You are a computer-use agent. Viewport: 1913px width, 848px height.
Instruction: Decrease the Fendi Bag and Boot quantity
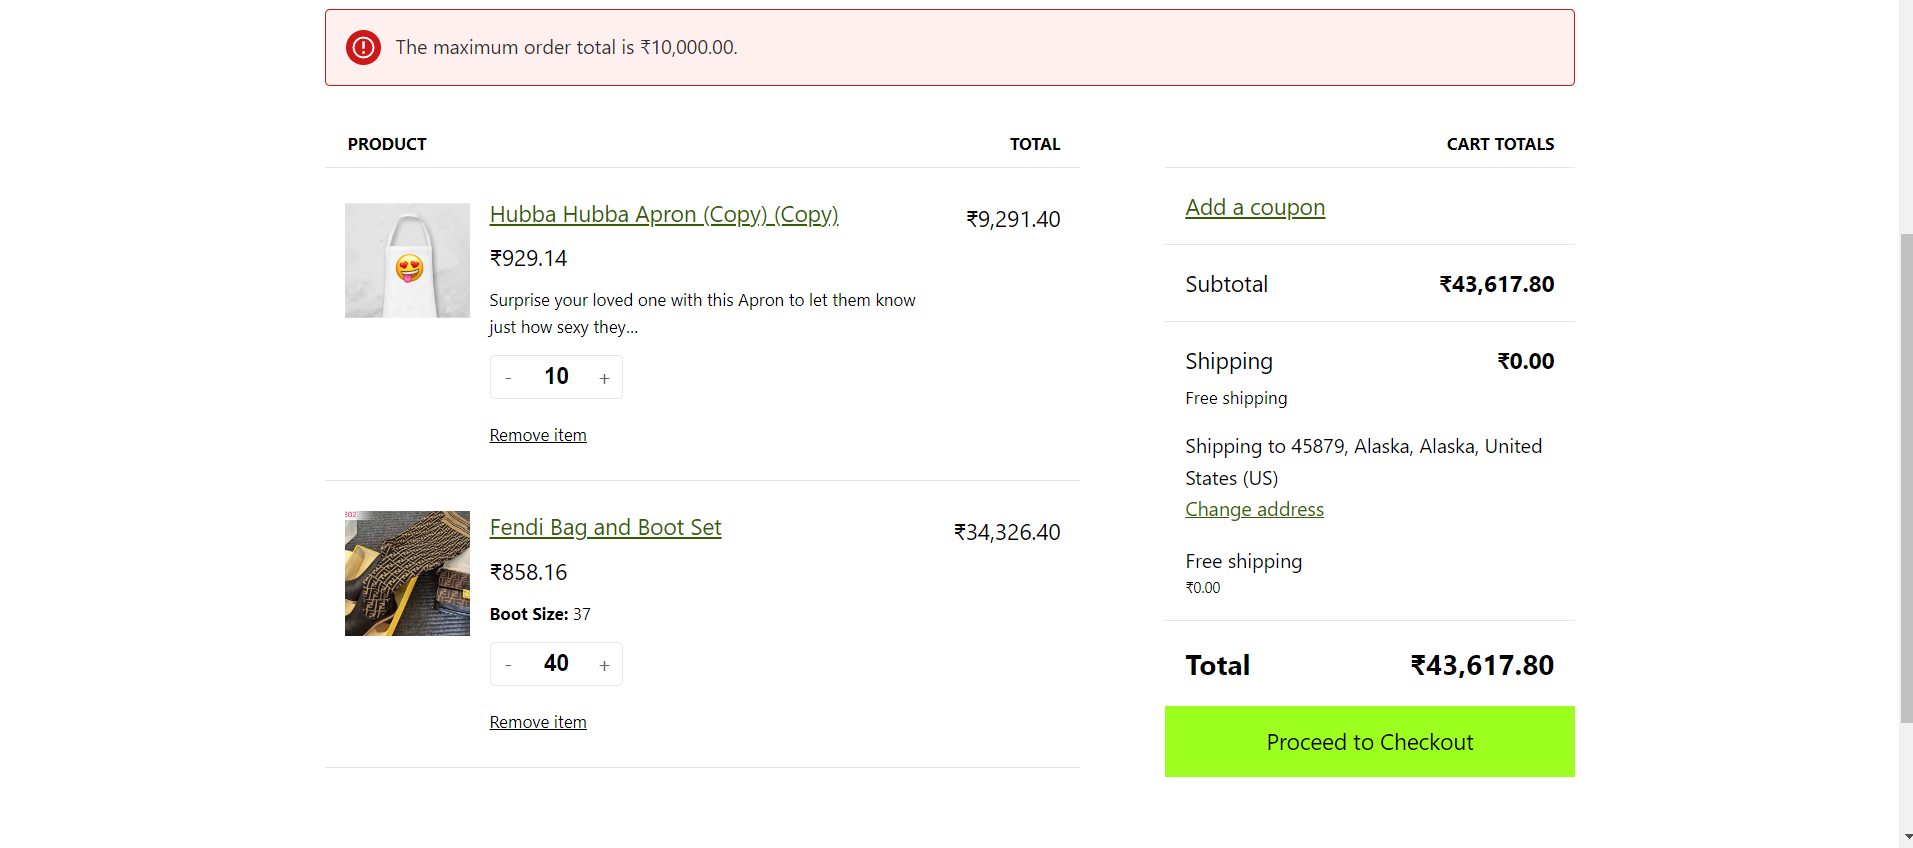[x=509, y=665]
